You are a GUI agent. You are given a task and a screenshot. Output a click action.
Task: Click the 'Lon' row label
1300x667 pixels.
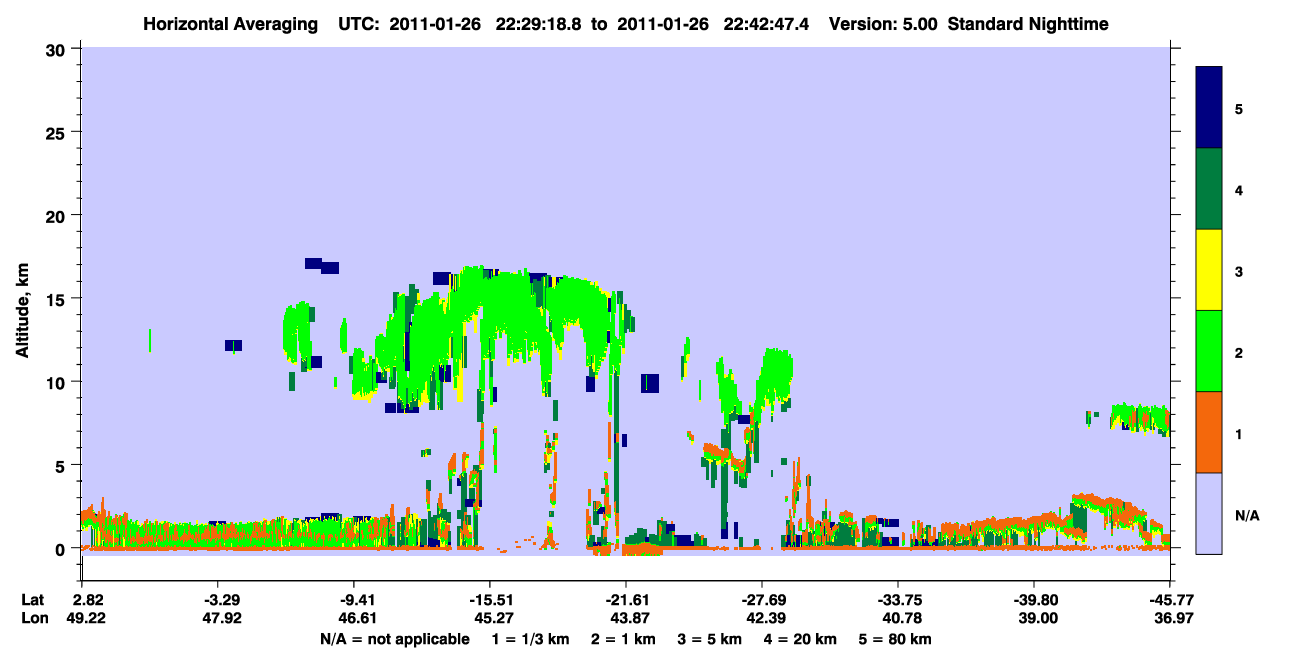[33, 618]
